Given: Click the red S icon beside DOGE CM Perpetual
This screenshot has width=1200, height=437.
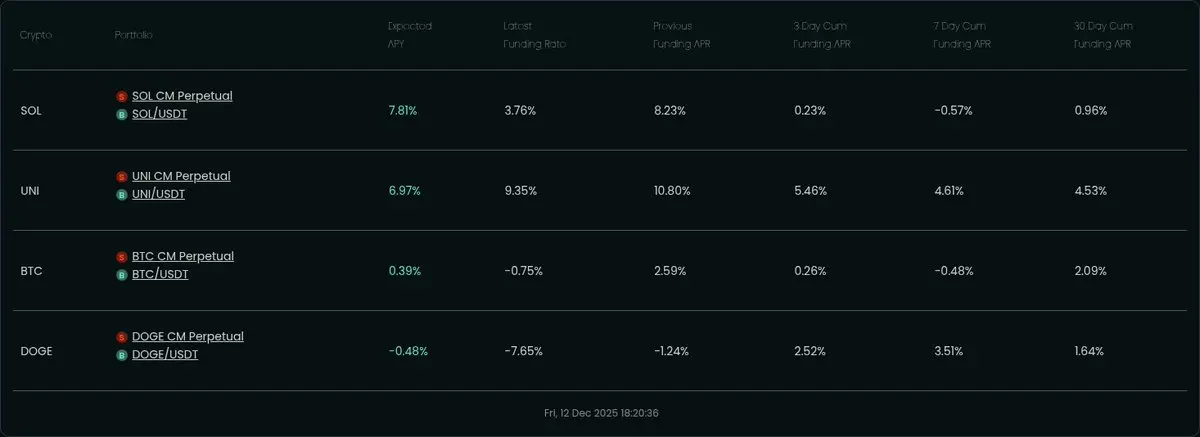Looking at the screenshot, I should click(x=122, y=337).
